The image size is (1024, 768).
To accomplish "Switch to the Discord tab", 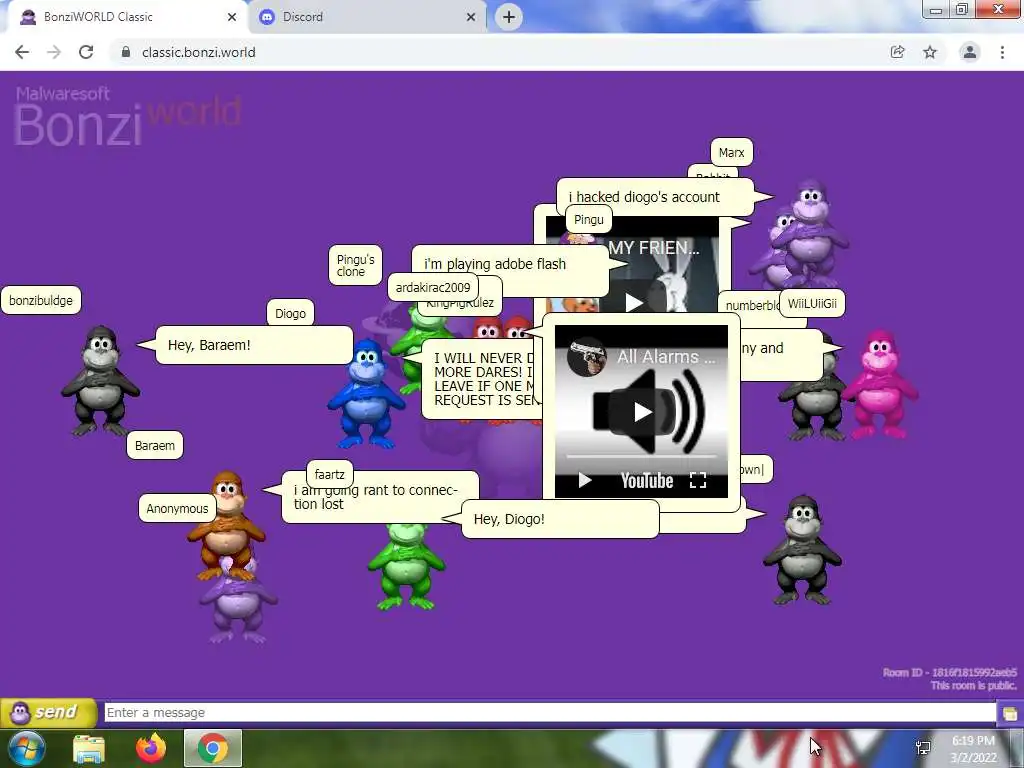I will (366, 17).
